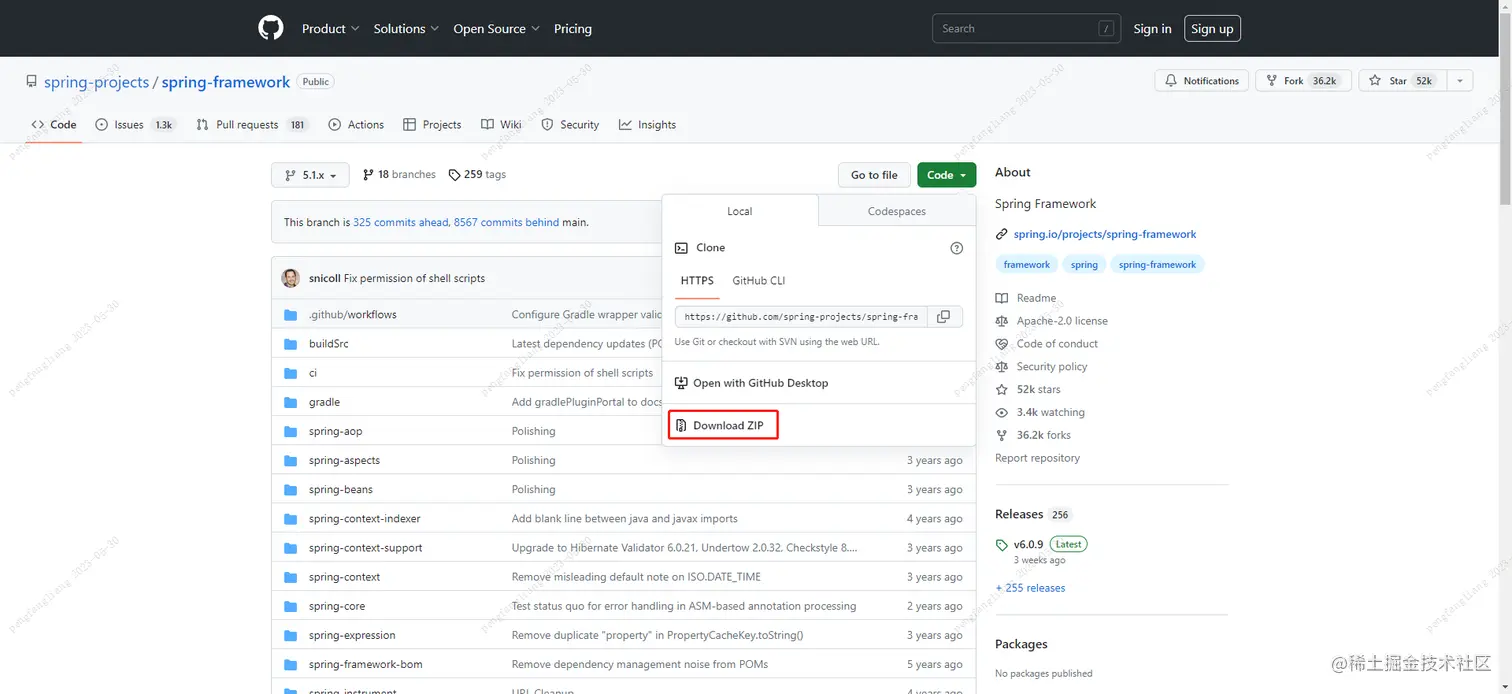This screenshot has height=694, width=1512.
Task: Open the spring-expression folder
Action: click(352, 635)
